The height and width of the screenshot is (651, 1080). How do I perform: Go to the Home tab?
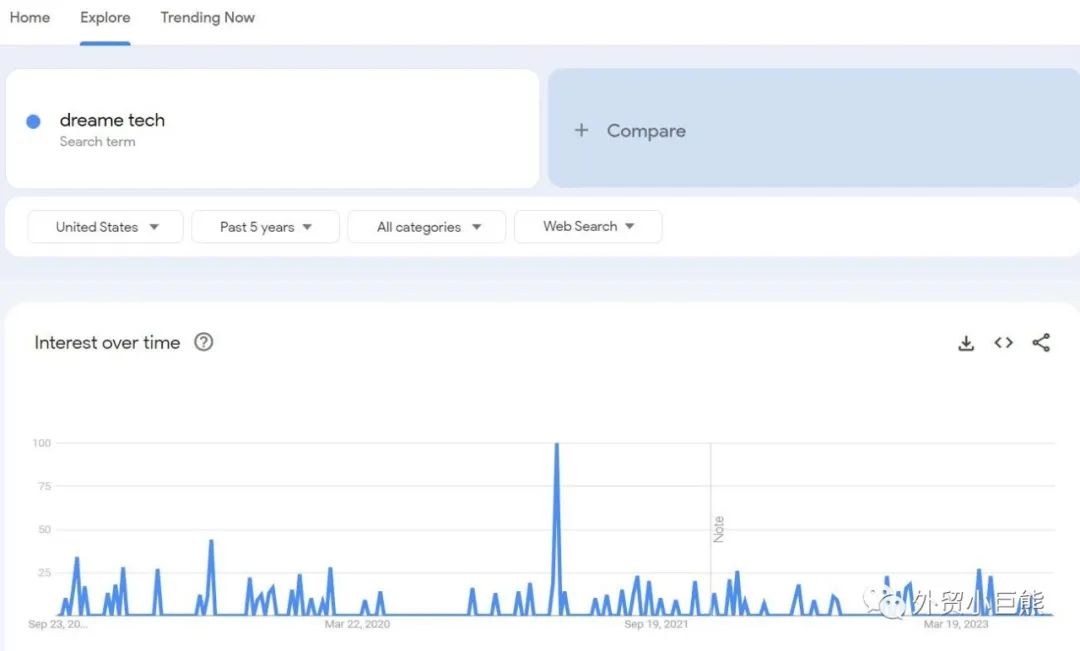coord(30,18)
